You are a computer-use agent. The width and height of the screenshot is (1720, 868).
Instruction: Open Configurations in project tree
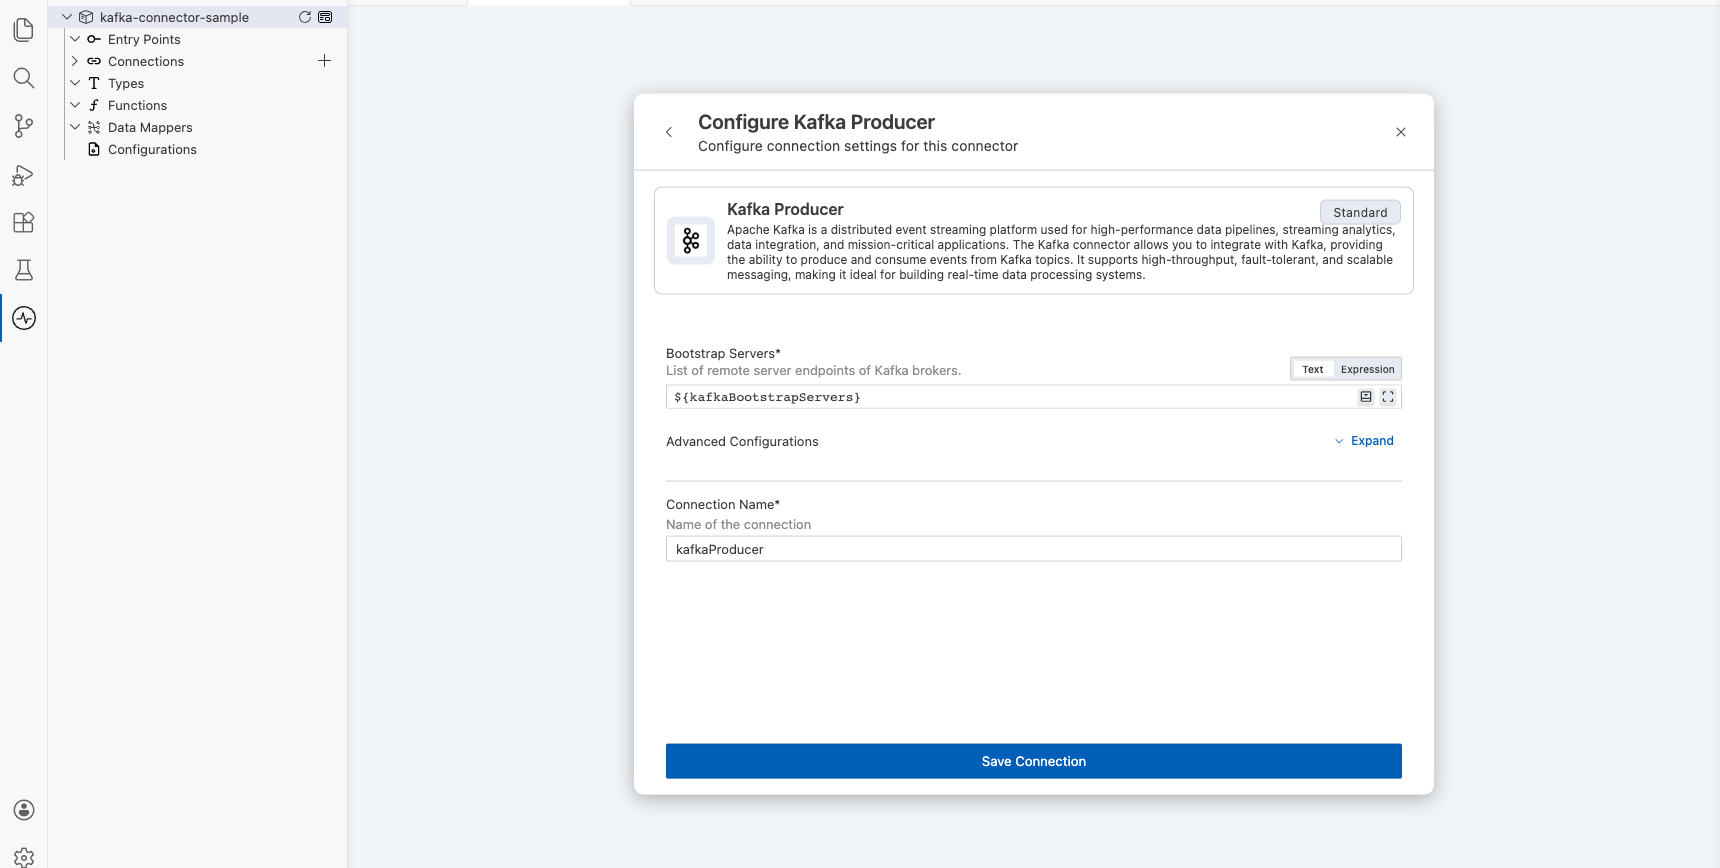[x=152, y=149]
